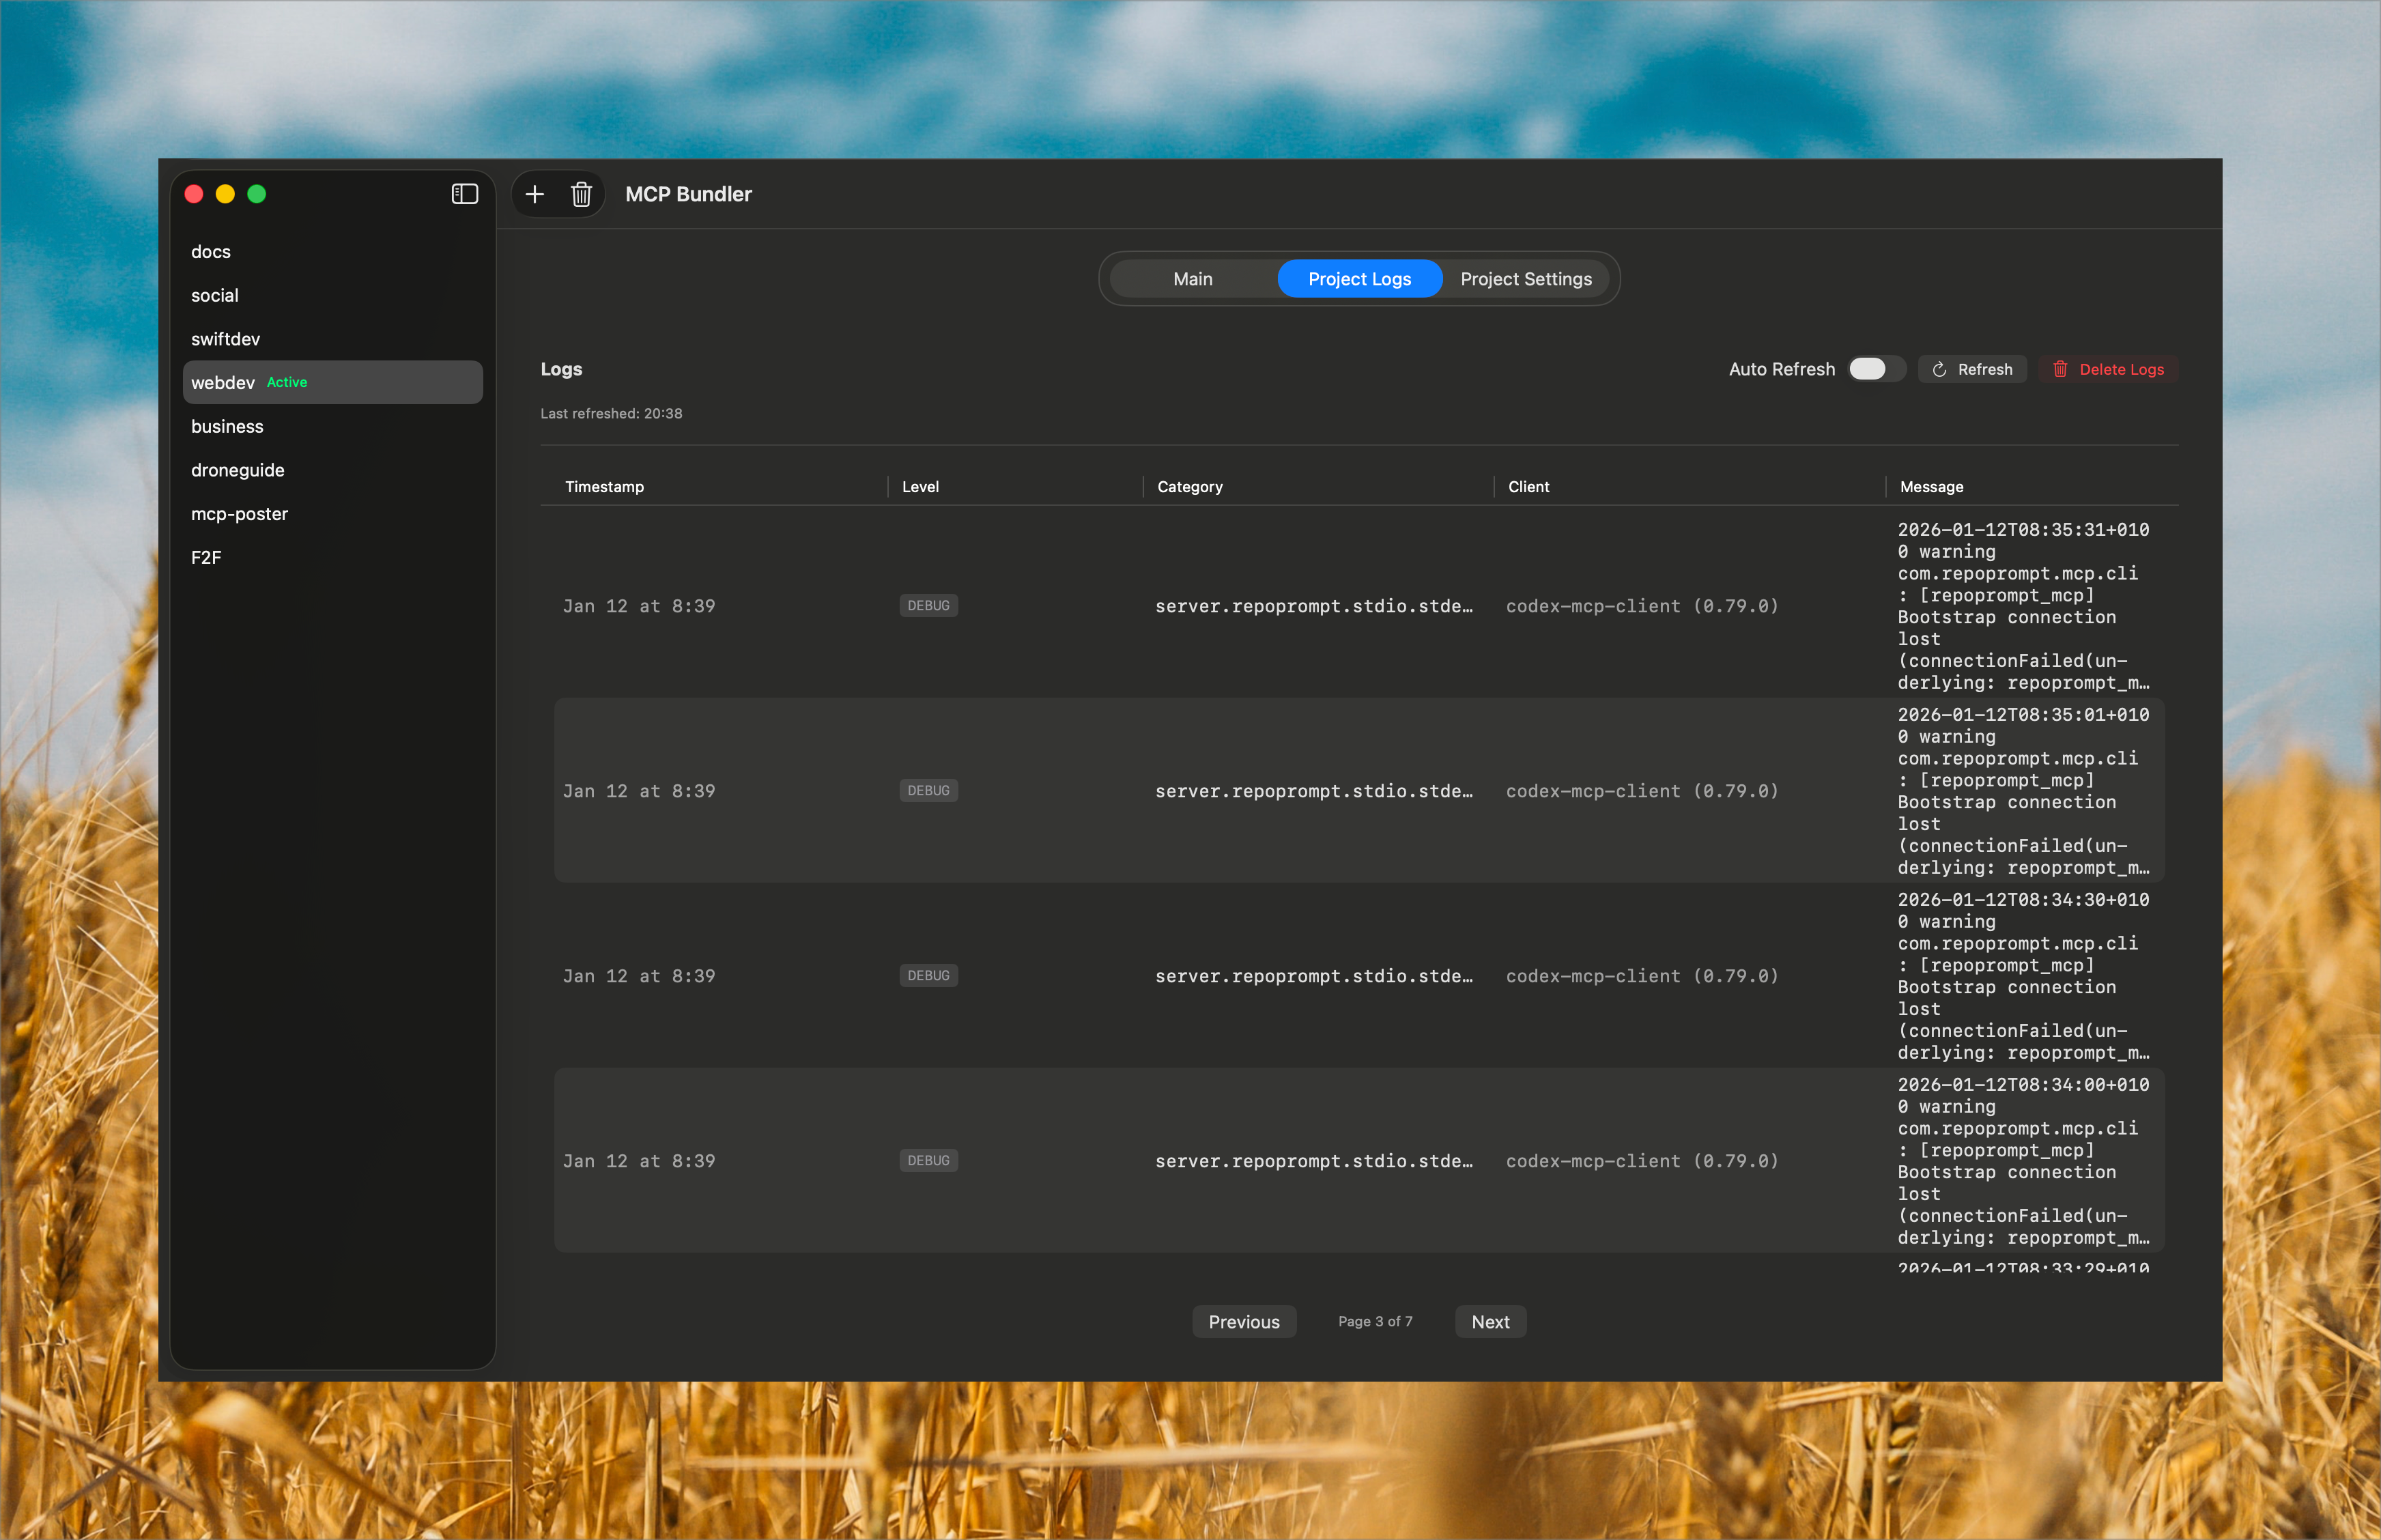Click the Message column header
This screenshot has width=2381, height=1540.
coord(1931,487)
